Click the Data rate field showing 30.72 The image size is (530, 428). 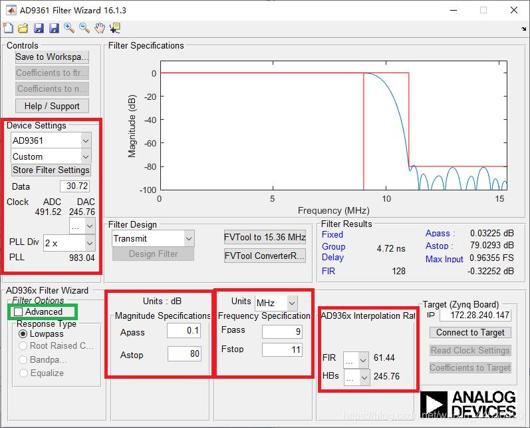[x=75, y=186]
